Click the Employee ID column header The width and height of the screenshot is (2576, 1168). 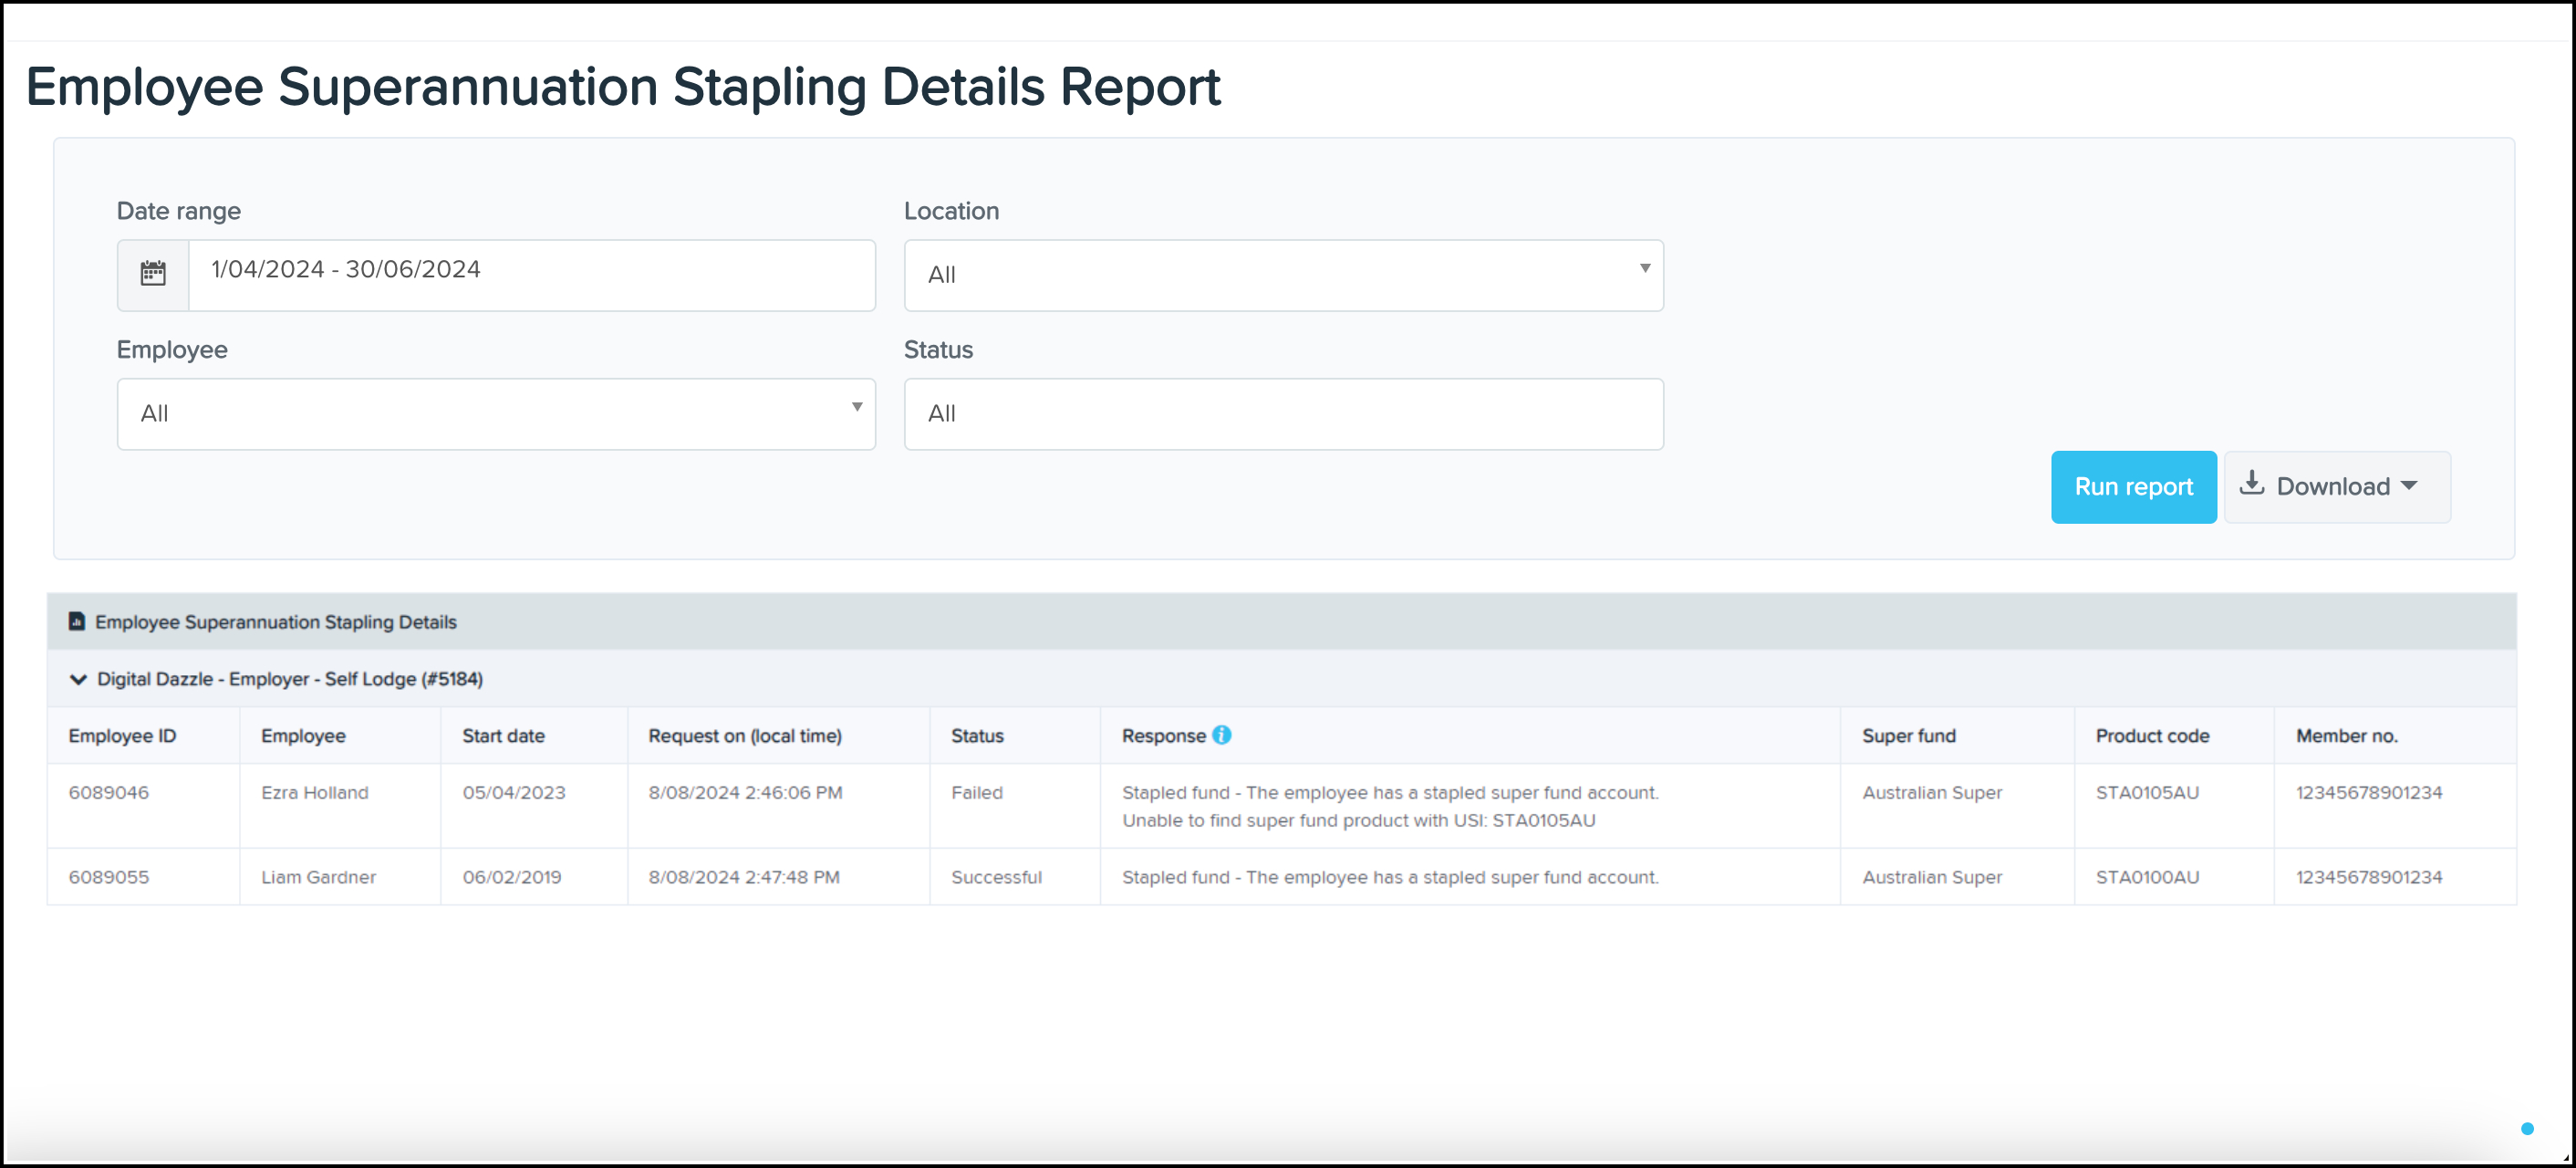tap(122, 735)
